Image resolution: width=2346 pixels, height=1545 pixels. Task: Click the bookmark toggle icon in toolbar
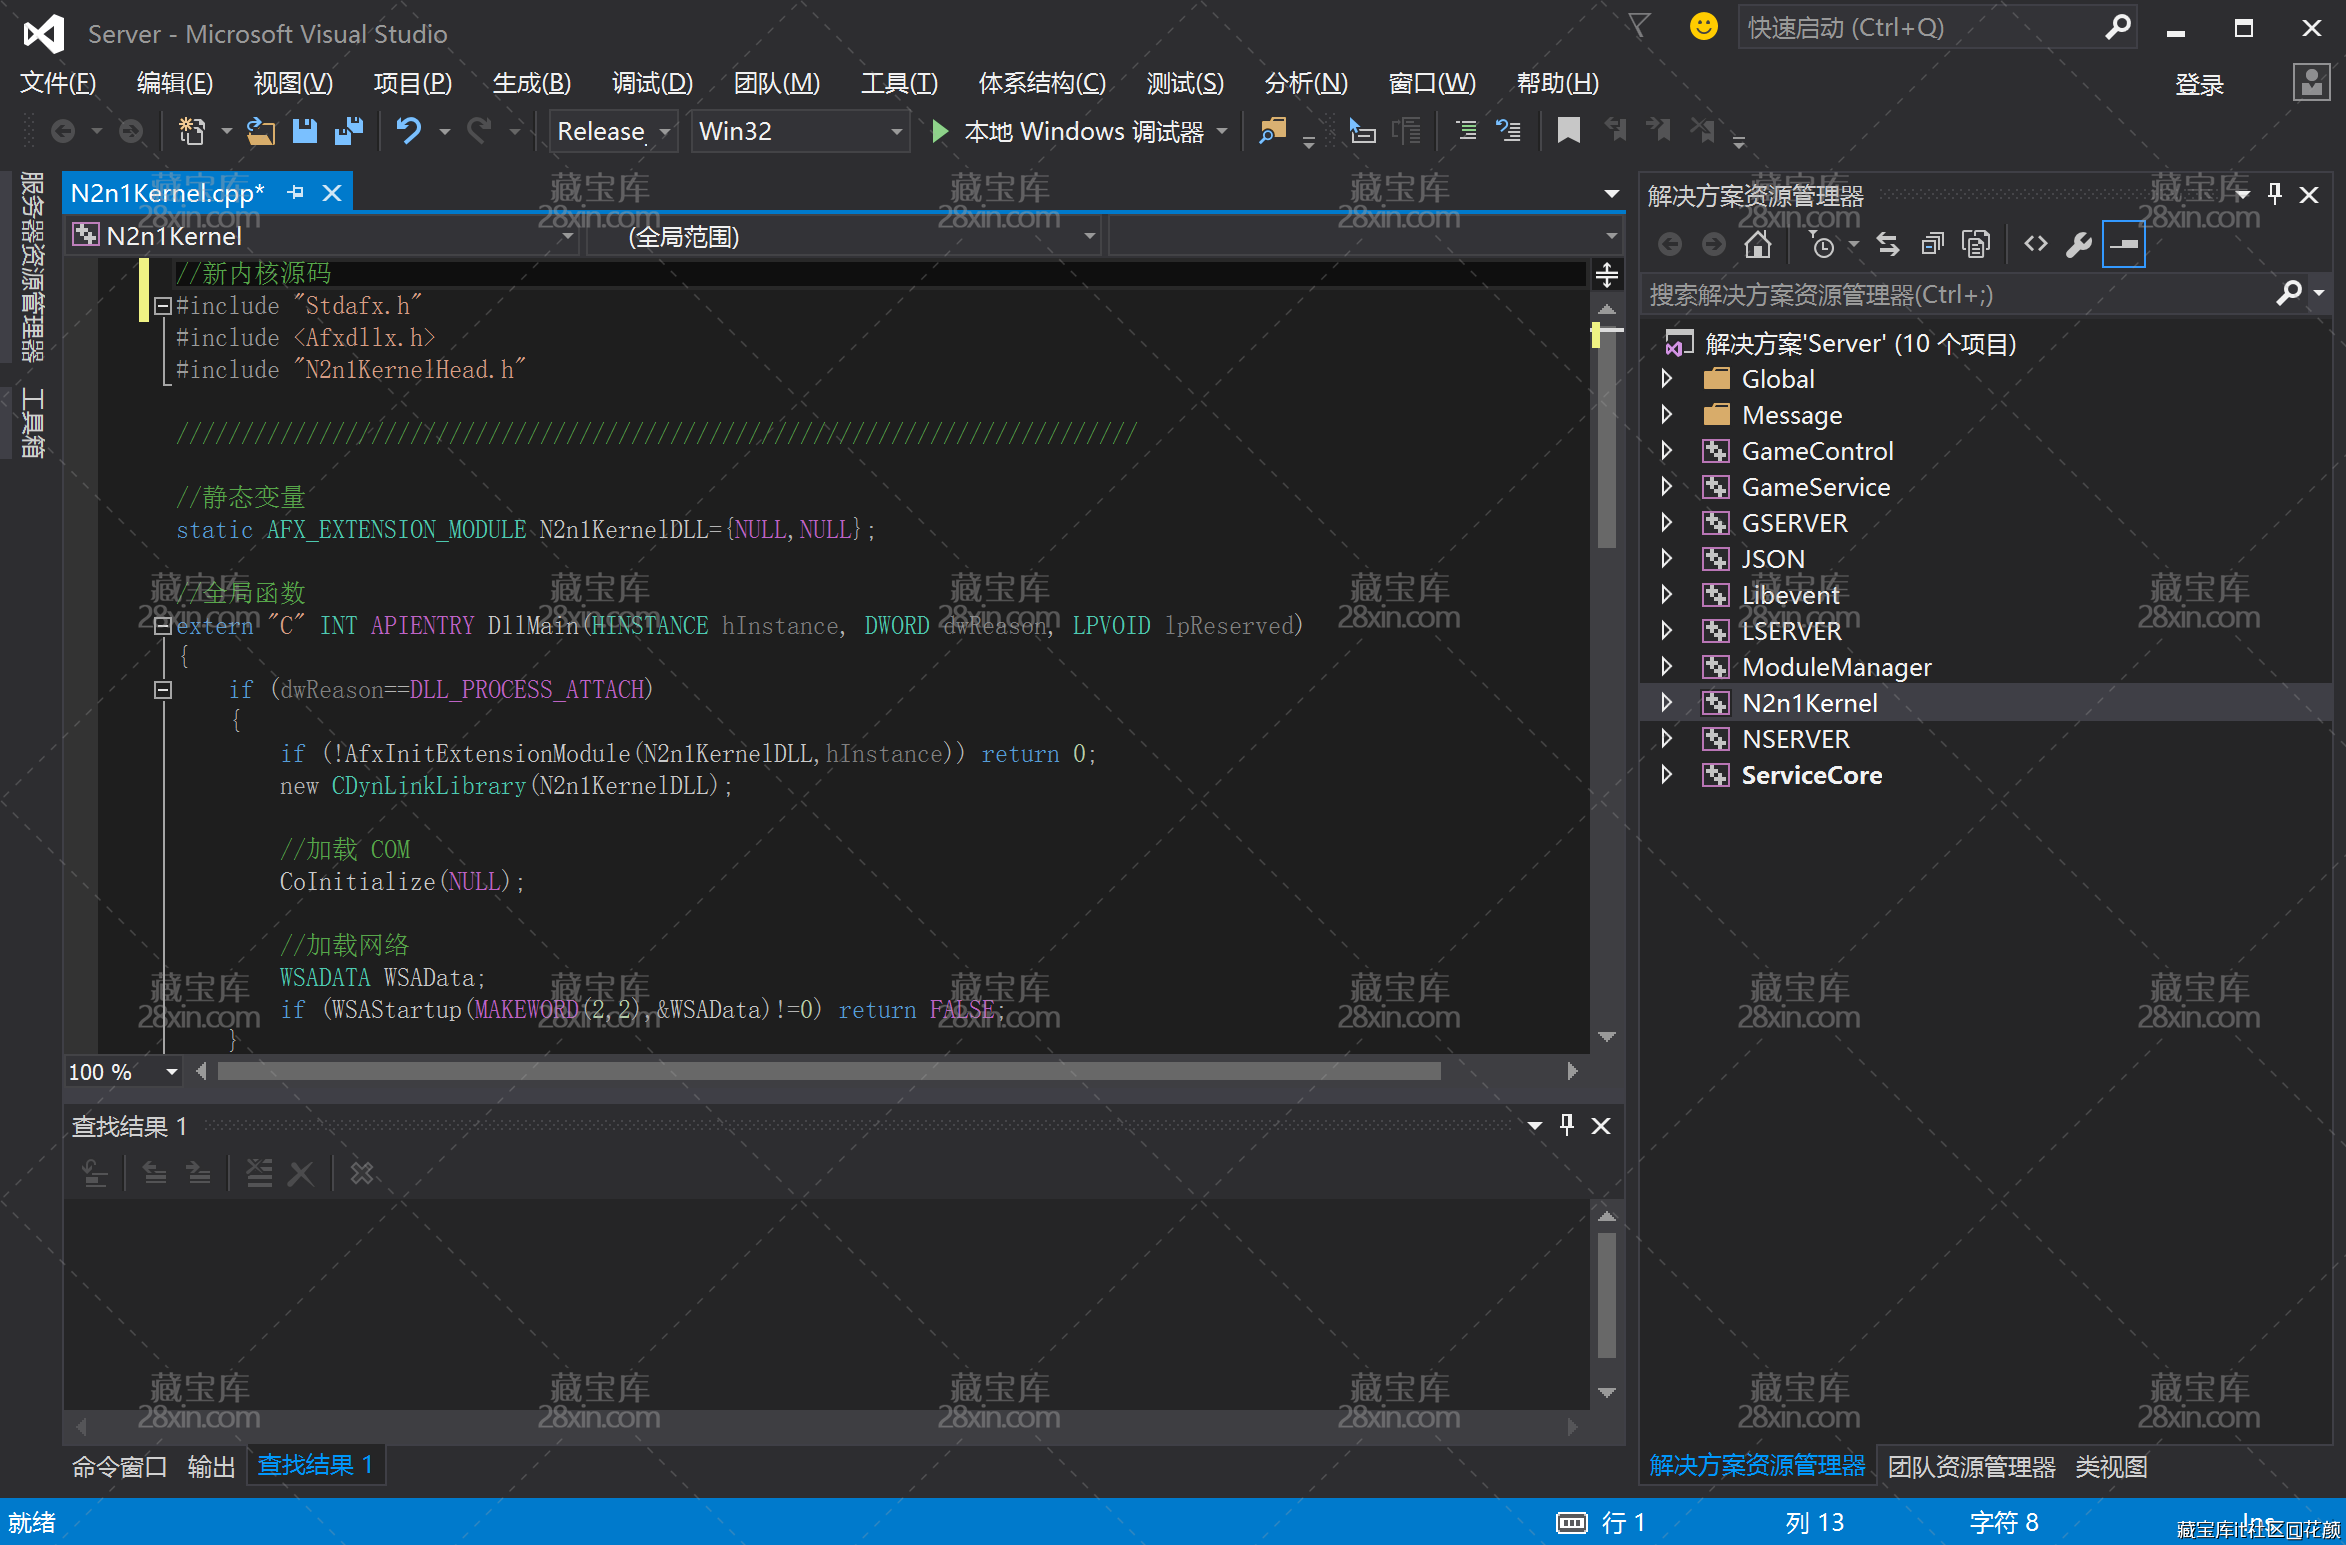pyautogui.click(x=1568, y=131)
